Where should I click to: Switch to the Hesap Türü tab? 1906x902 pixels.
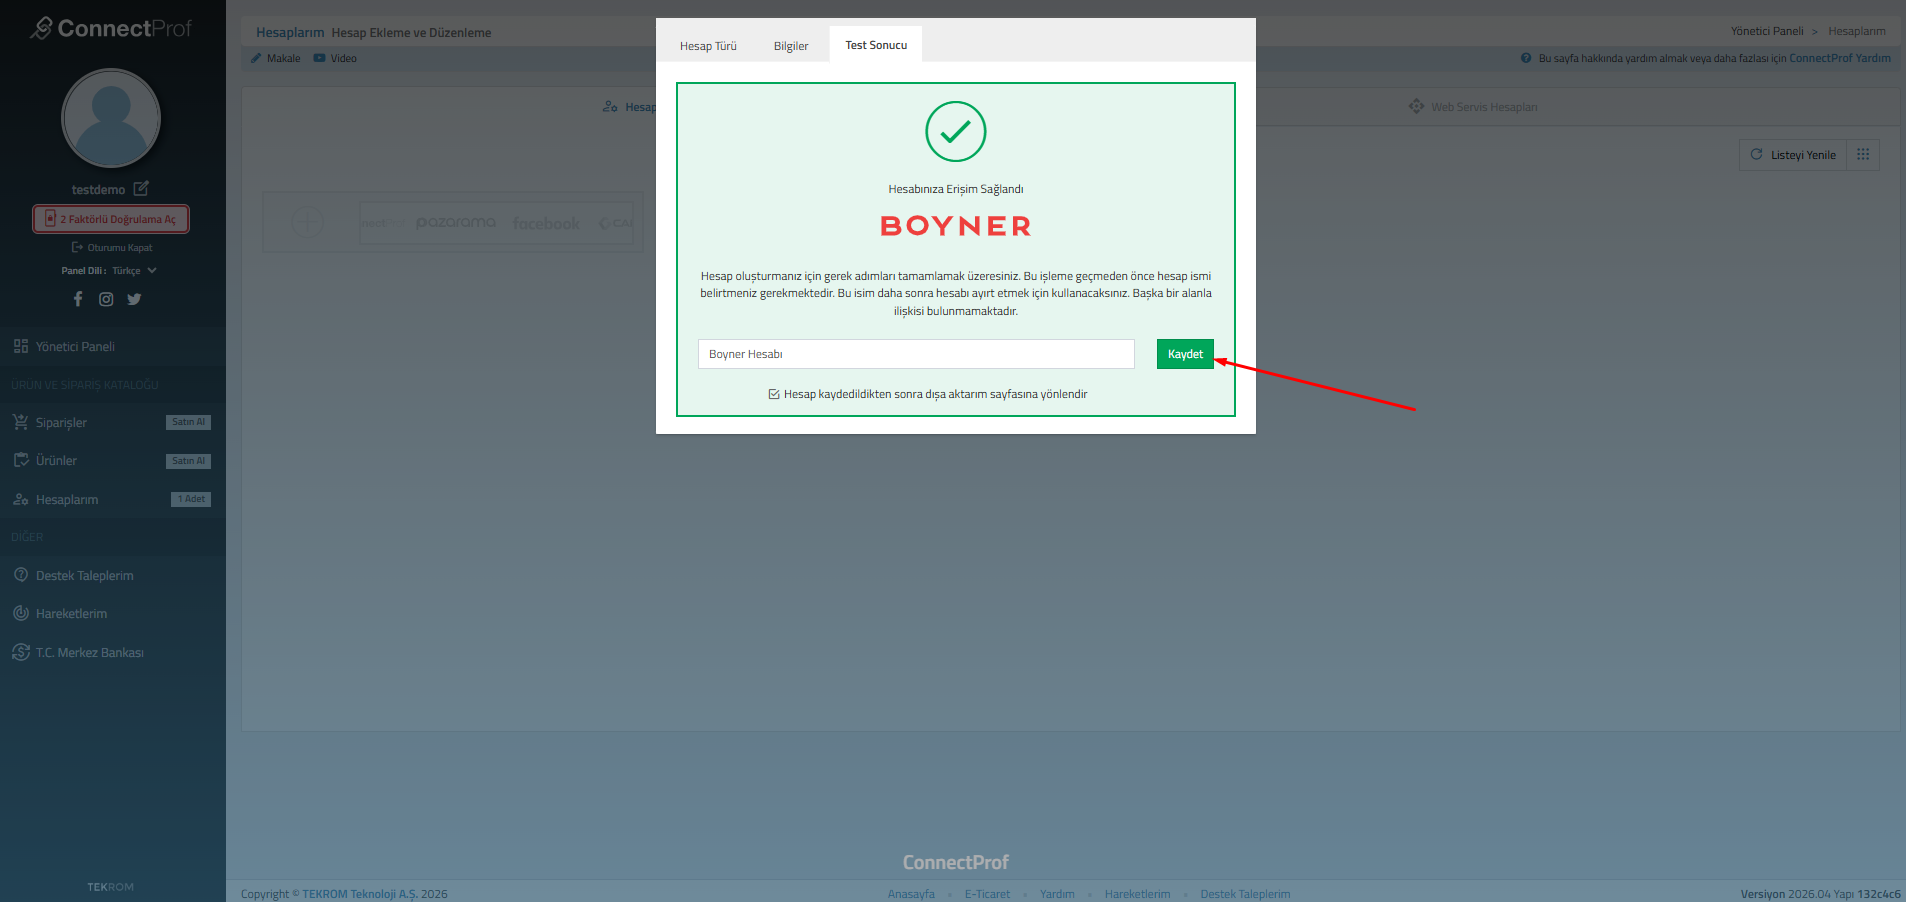708,46
